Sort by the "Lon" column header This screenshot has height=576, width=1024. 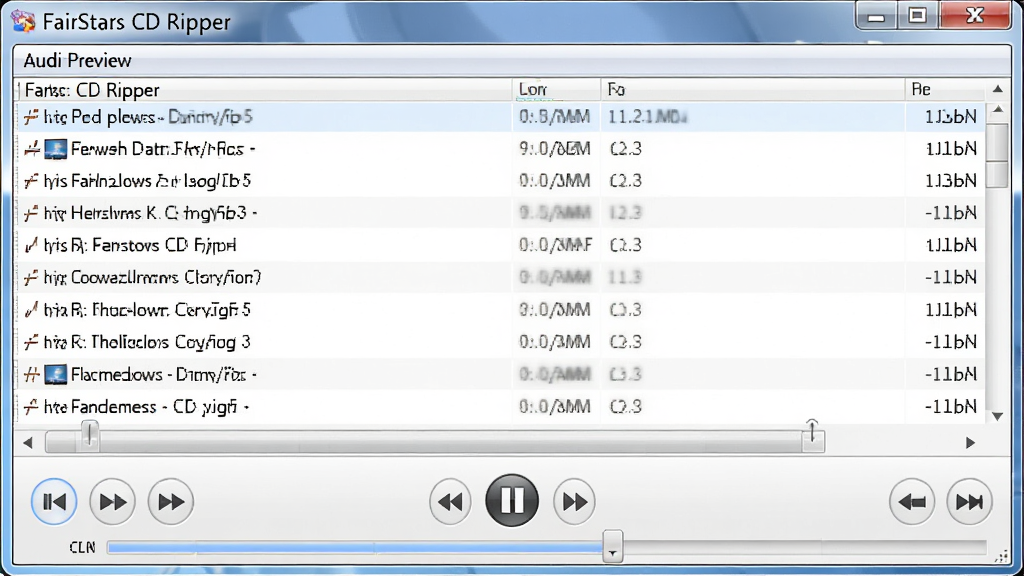pos(556,89)
